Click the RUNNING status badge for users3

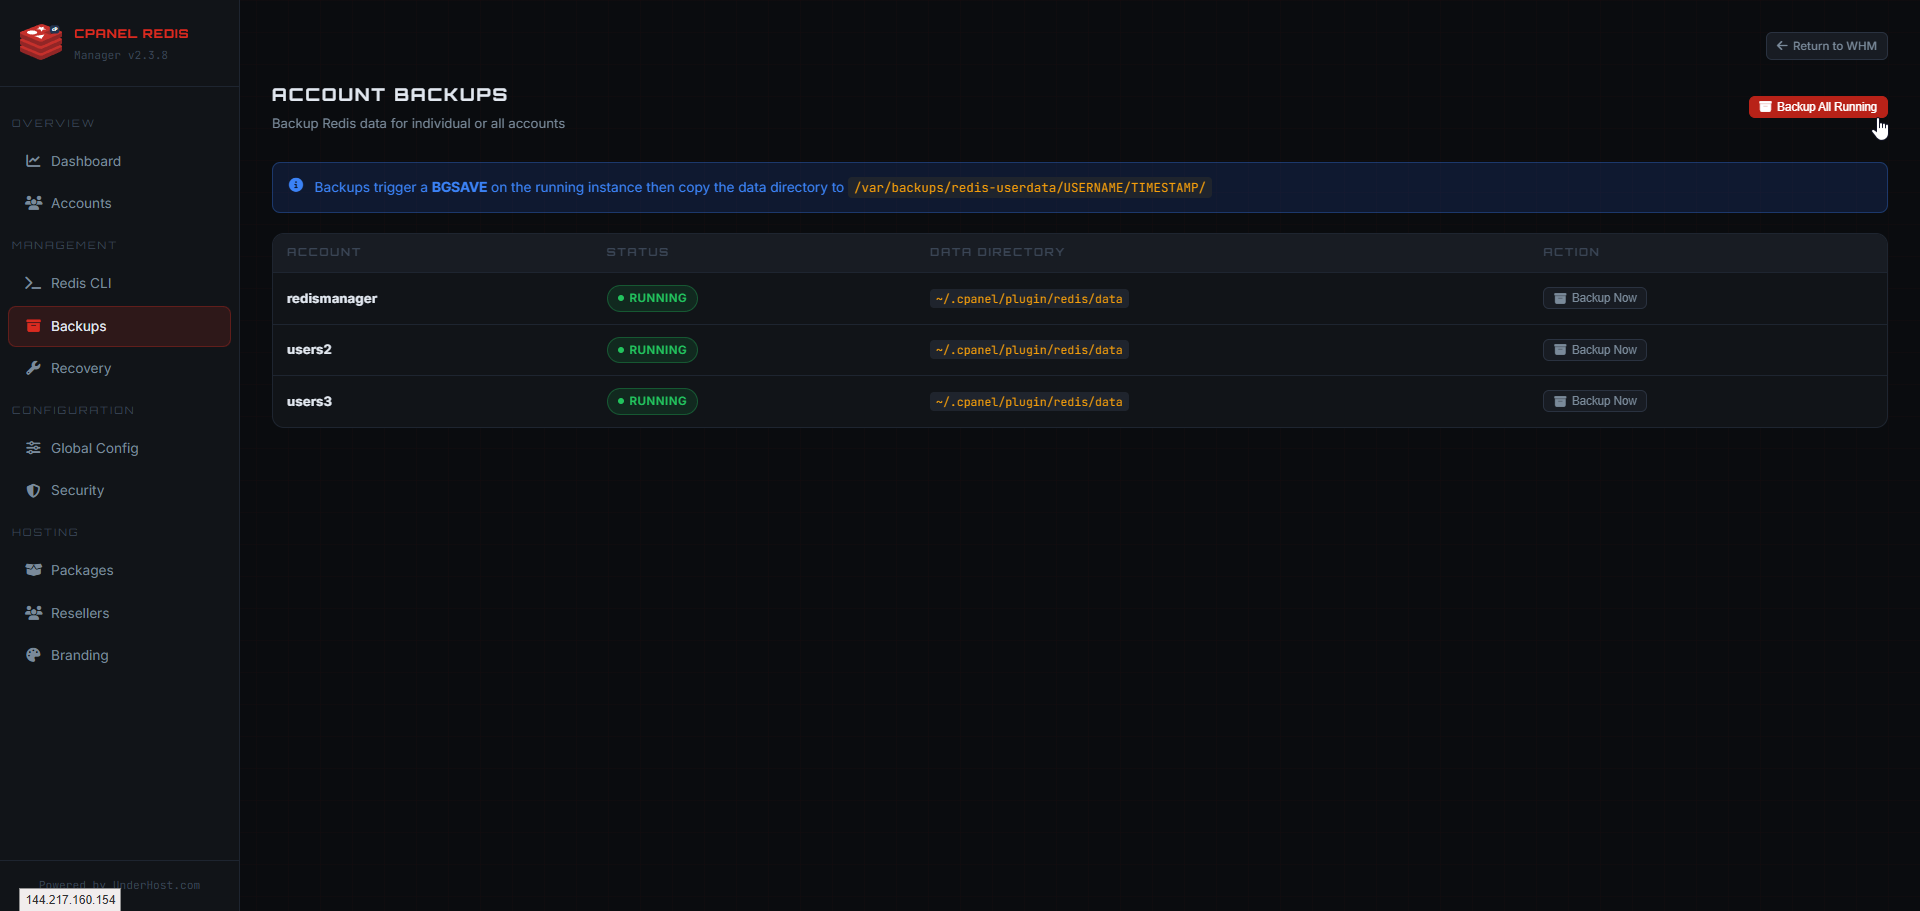coord(651,401)
